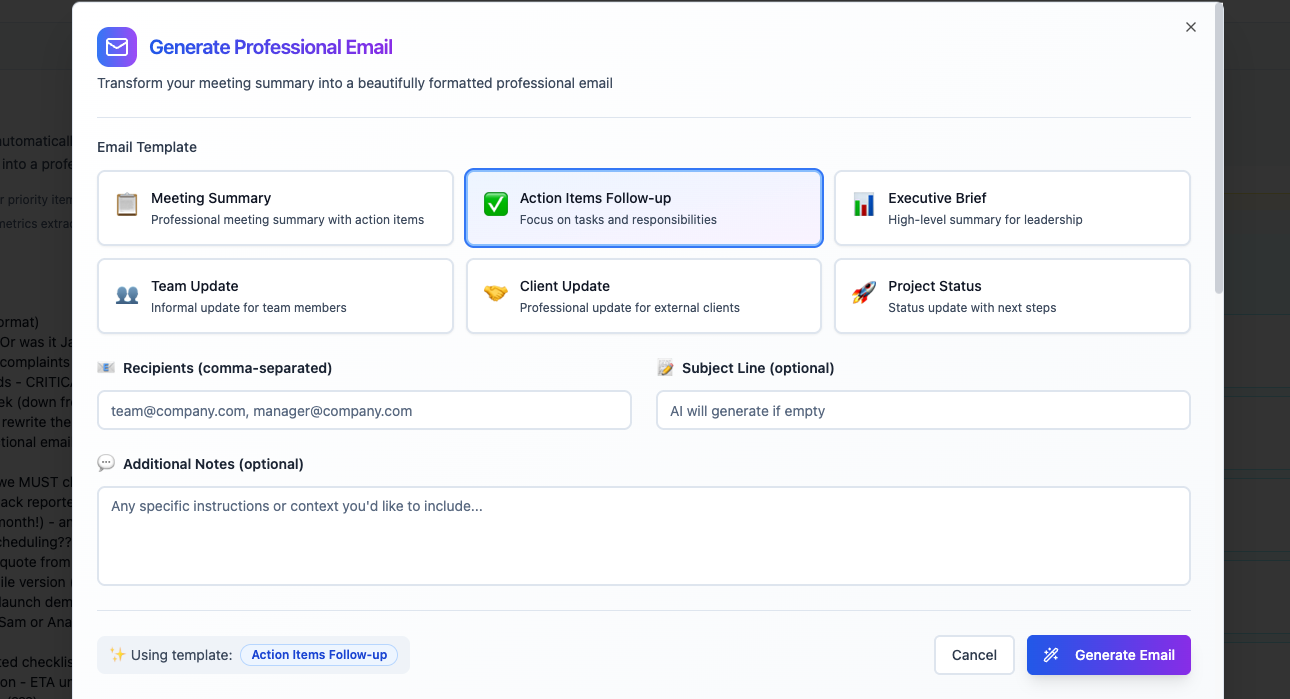This screenshot has height=699, width=1290.
Task: Click the purple envelope email icon
Action: coord(117,47)
